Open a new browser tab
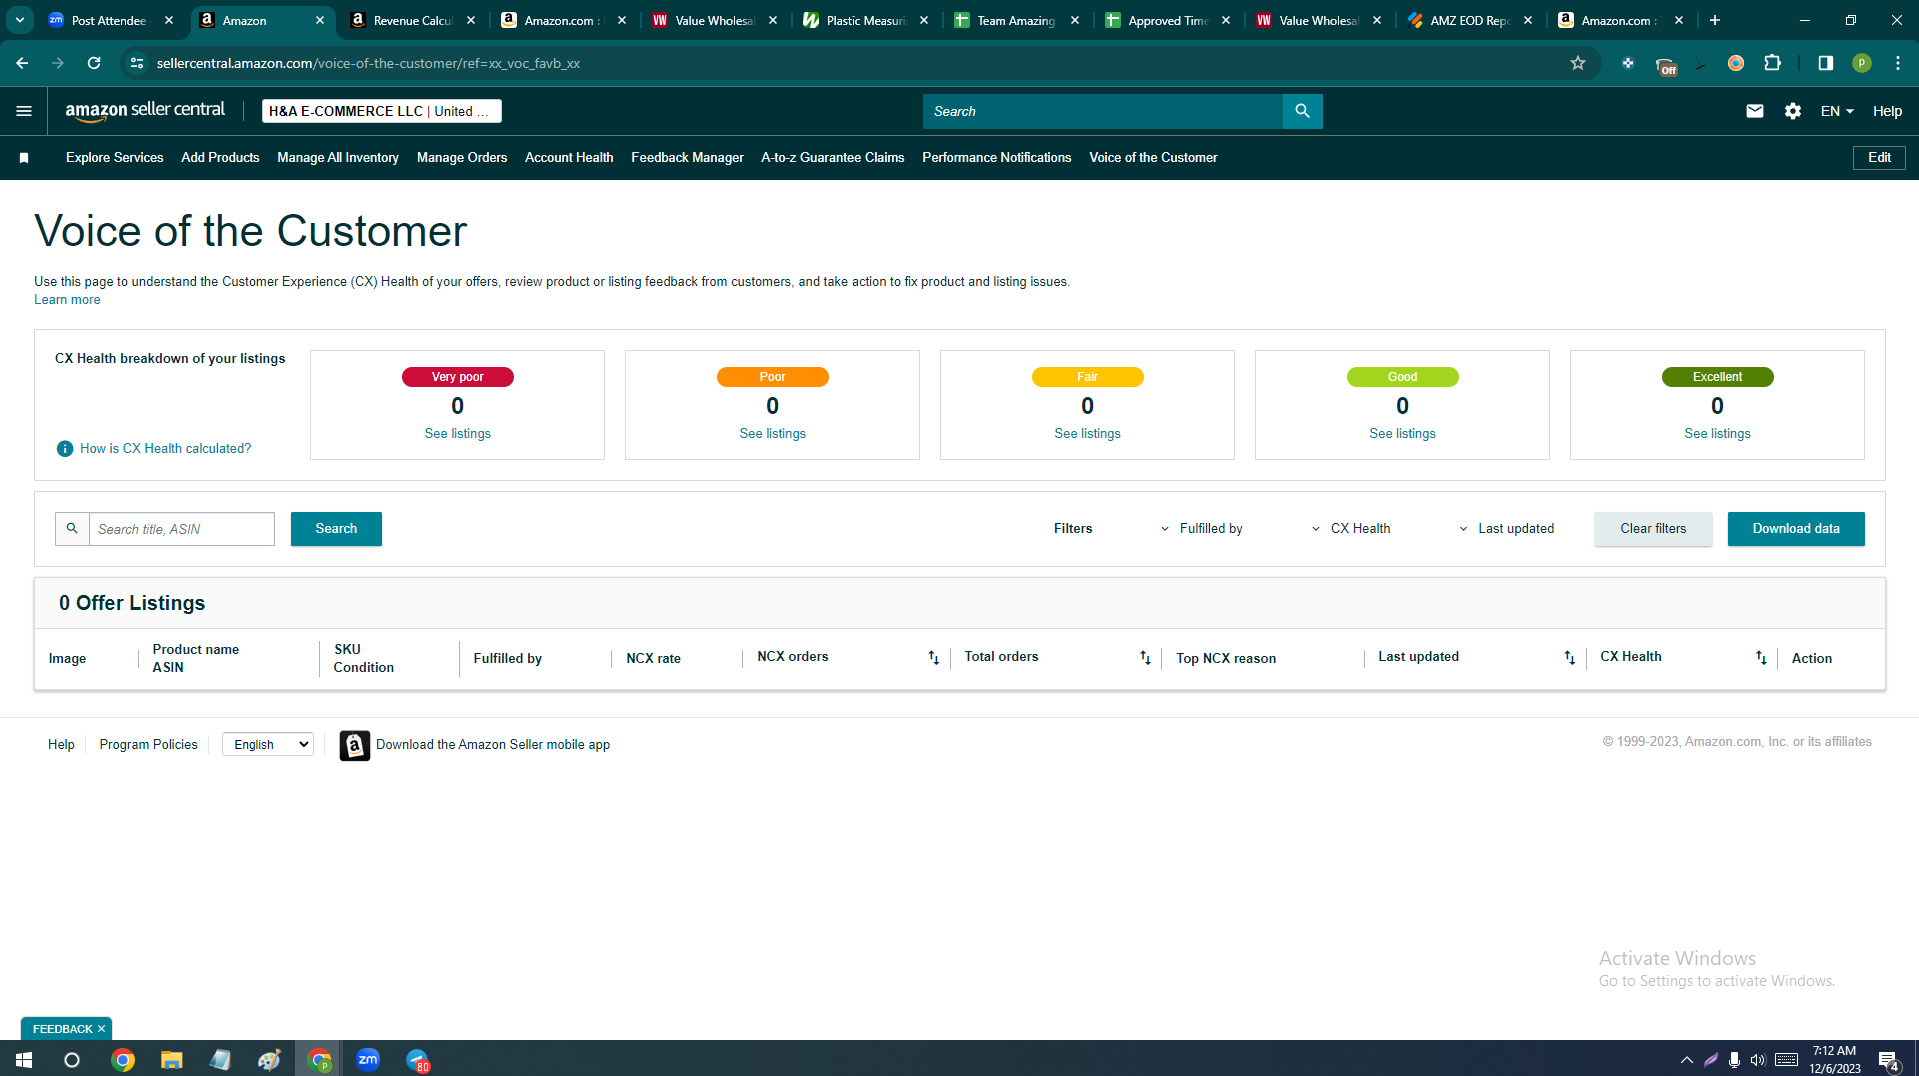The height and width of the screenshot is (1076, 1919). click(1714, 20)
